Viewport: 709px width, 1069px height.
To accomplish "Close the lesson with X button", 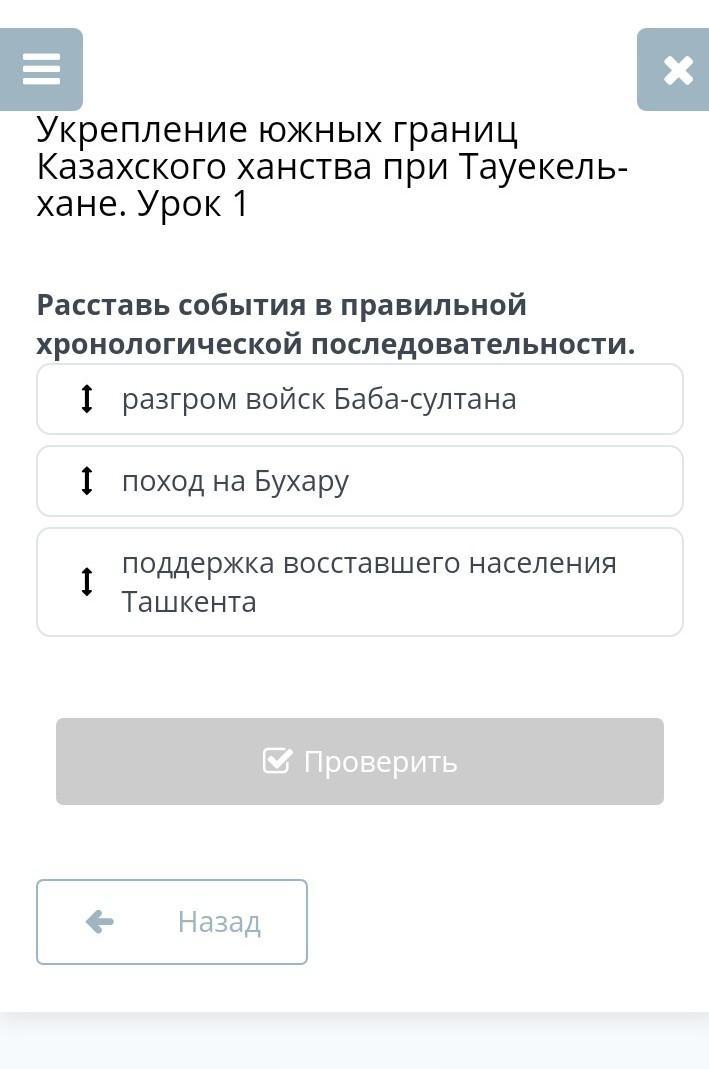I will pos(674,70).
